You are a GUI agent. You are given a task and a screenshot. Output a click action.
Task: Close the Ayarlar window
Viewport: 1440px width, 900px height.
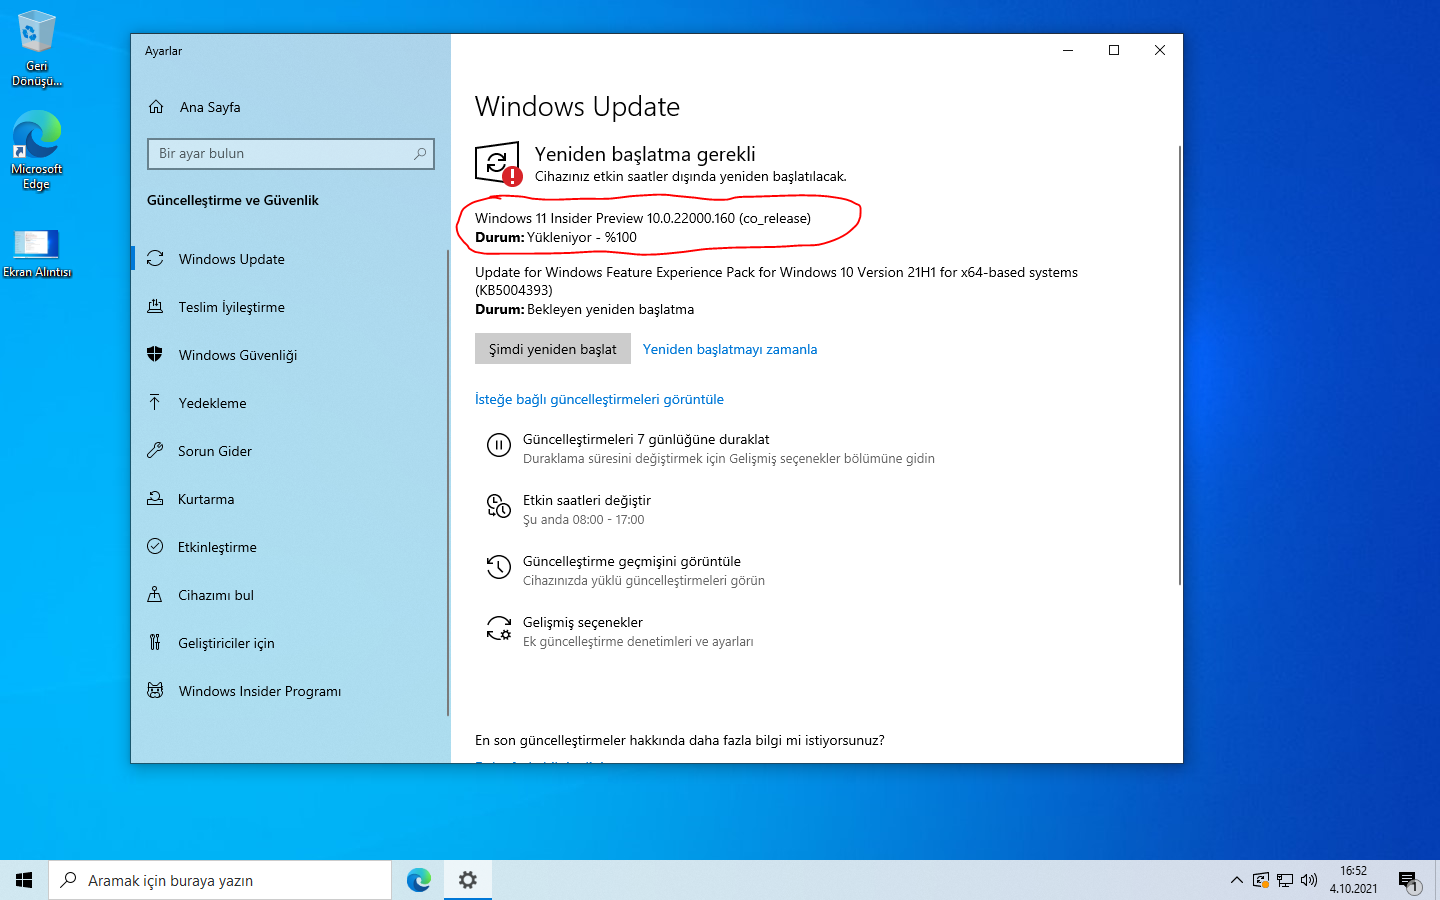1160,50
